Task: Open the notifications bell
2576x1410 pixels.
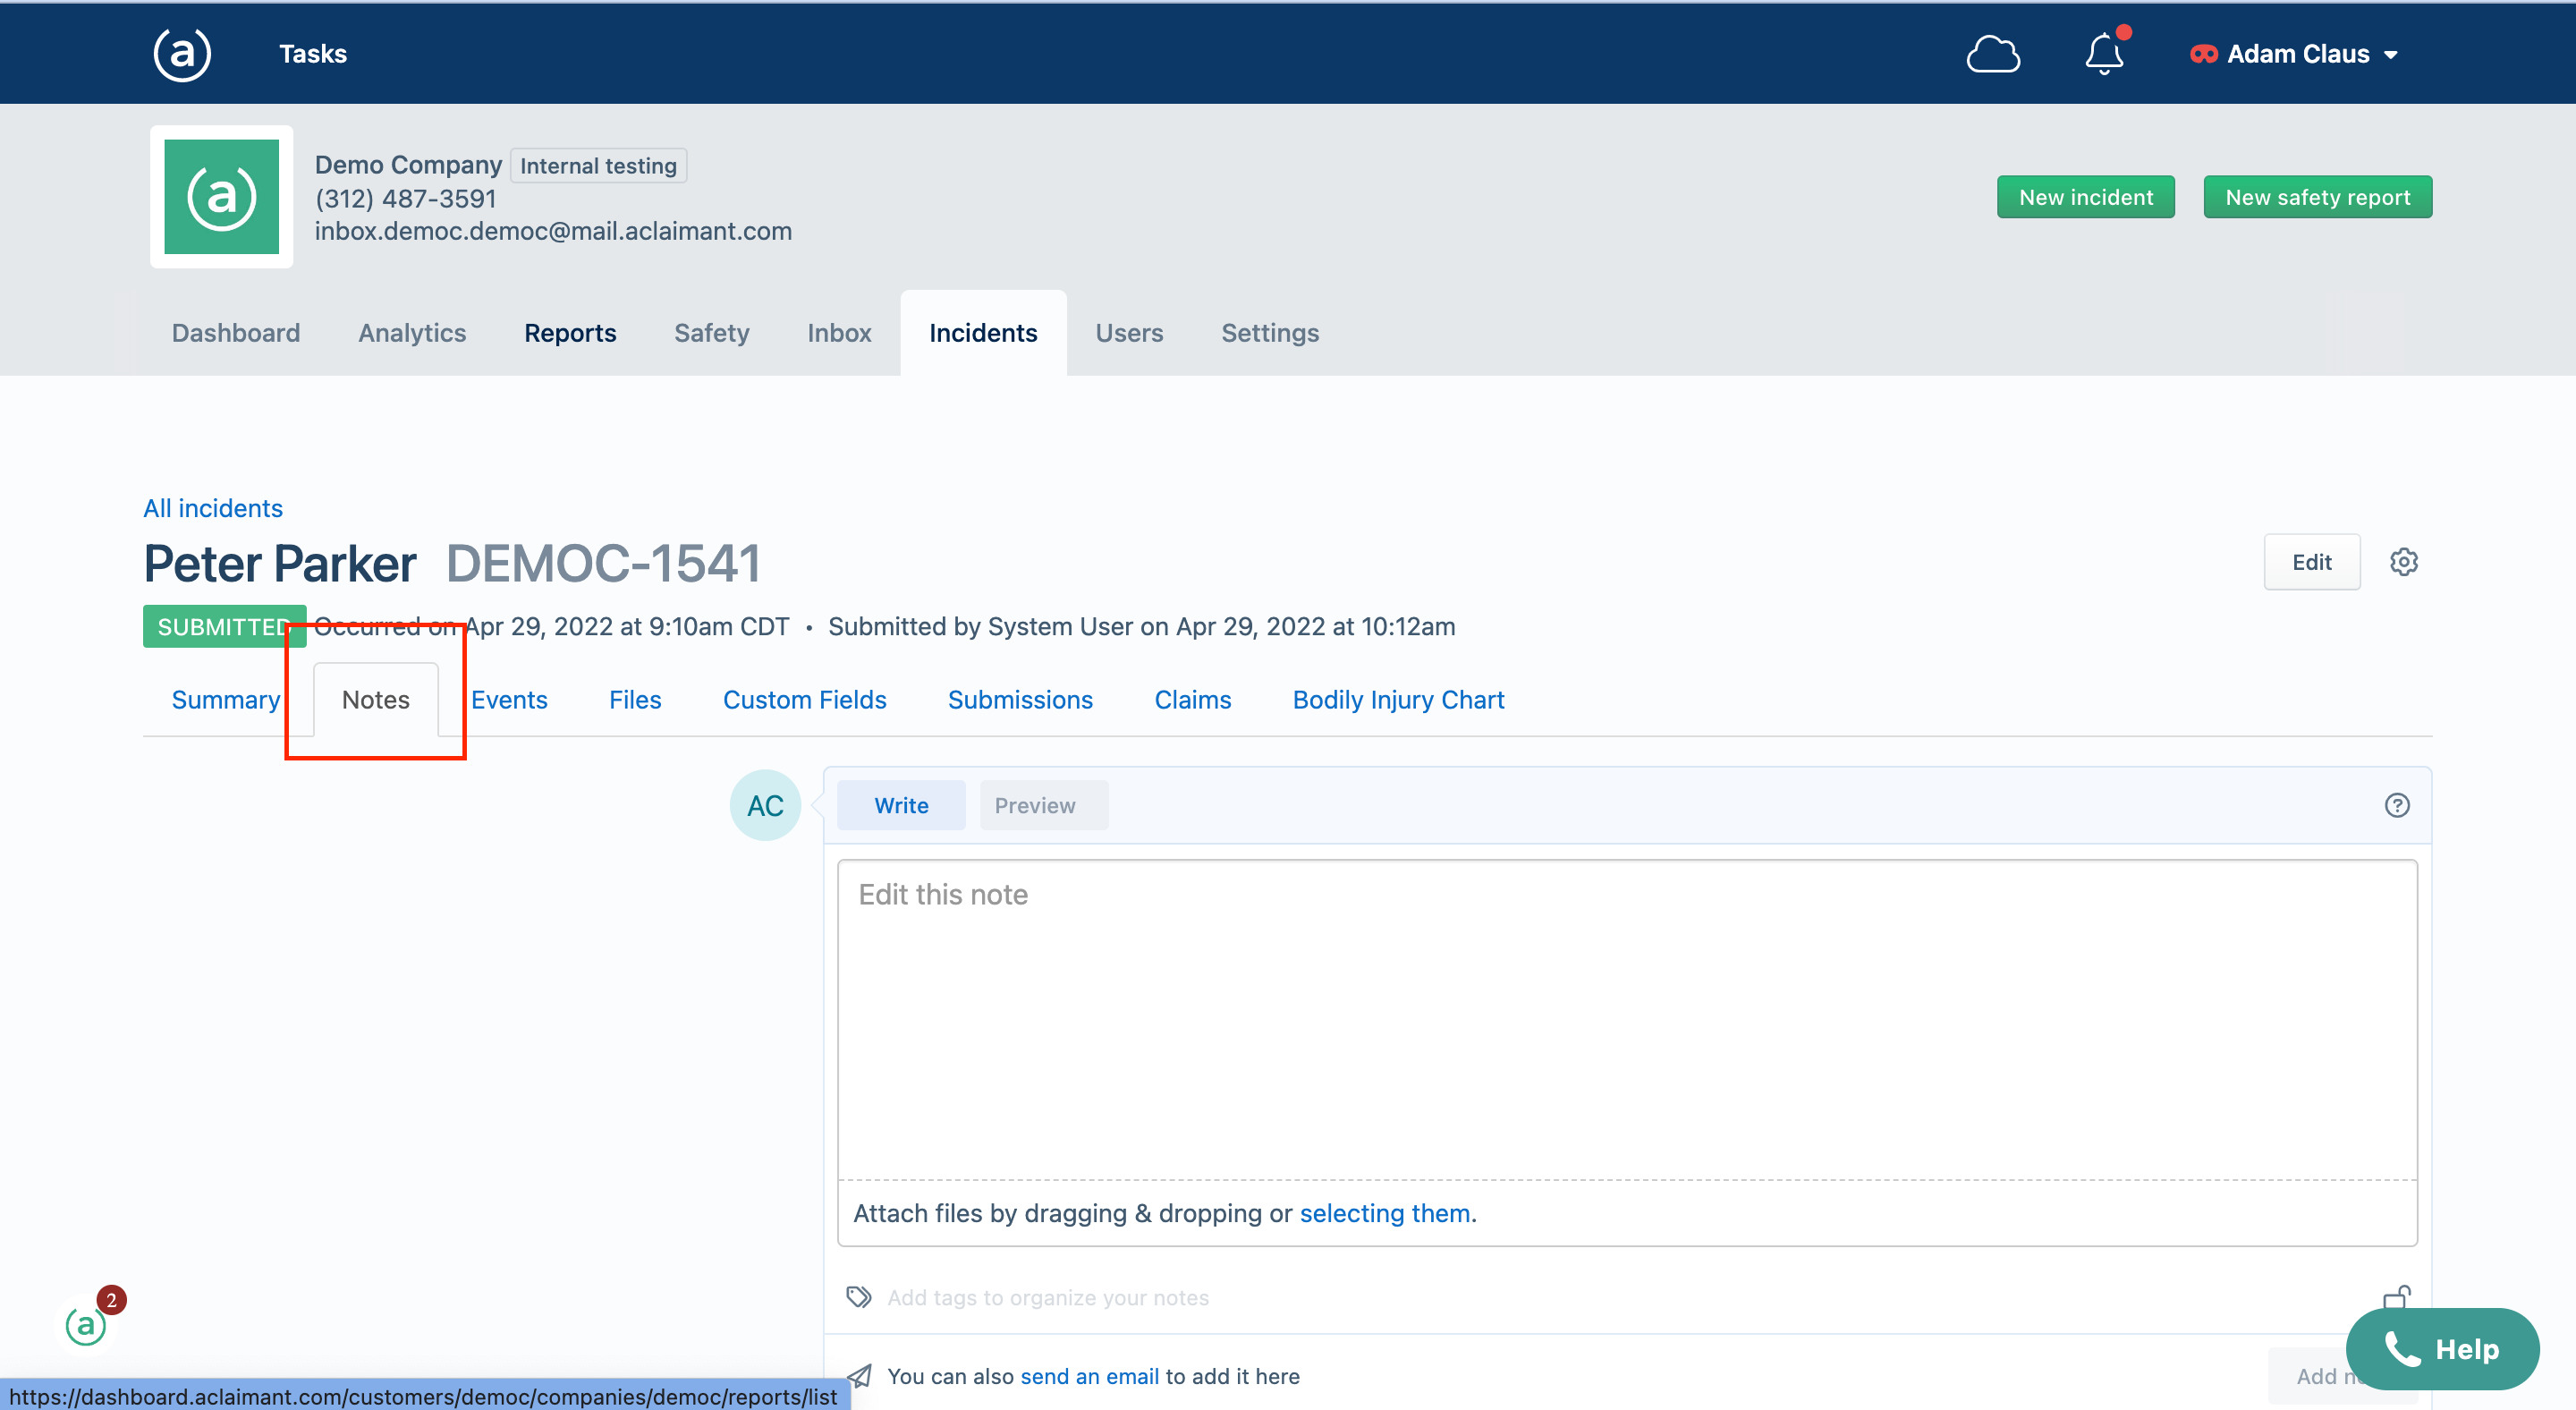Action: (x=2104, y=54)
